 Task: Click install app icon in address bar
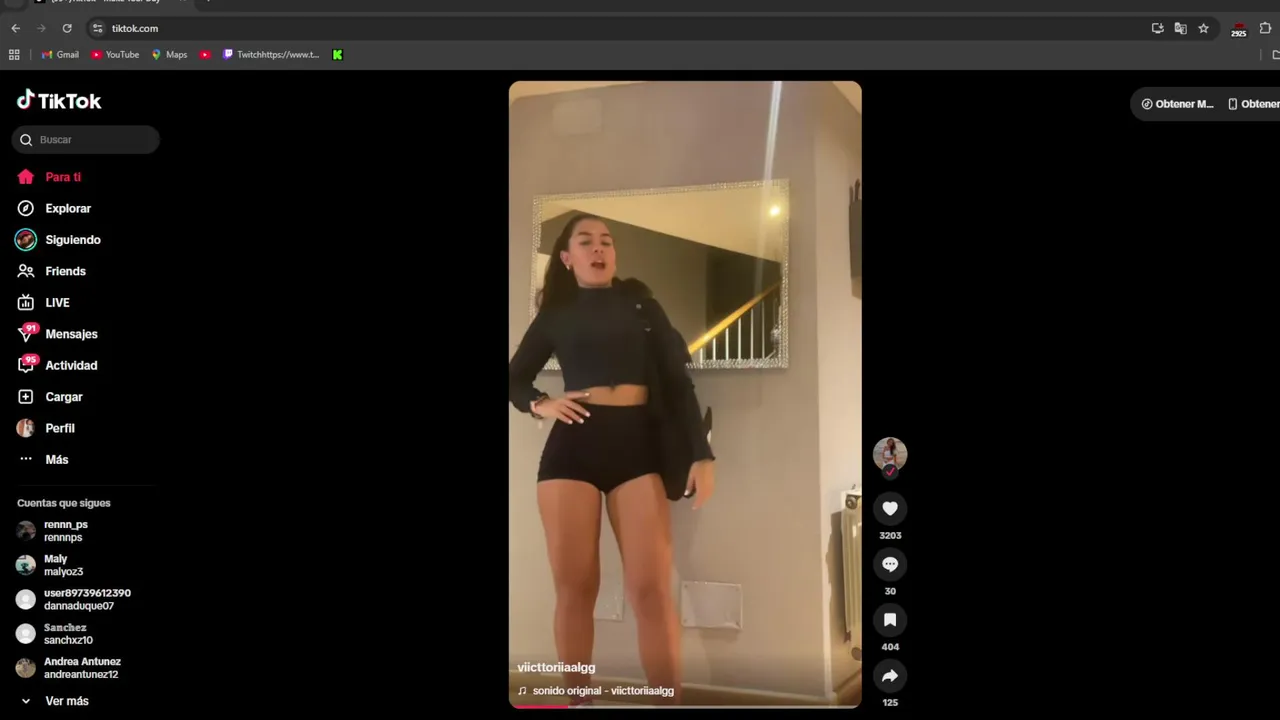click(x=1157, y=28)
